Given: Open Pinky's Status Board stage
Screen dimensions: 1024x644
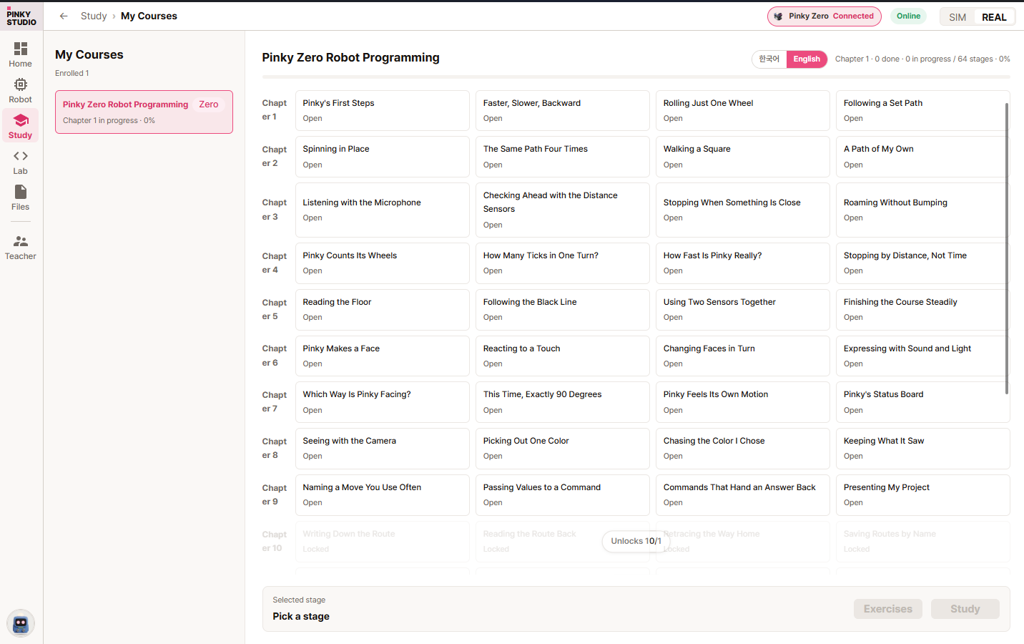Looking at the screenshot, I should click(923, 402).
